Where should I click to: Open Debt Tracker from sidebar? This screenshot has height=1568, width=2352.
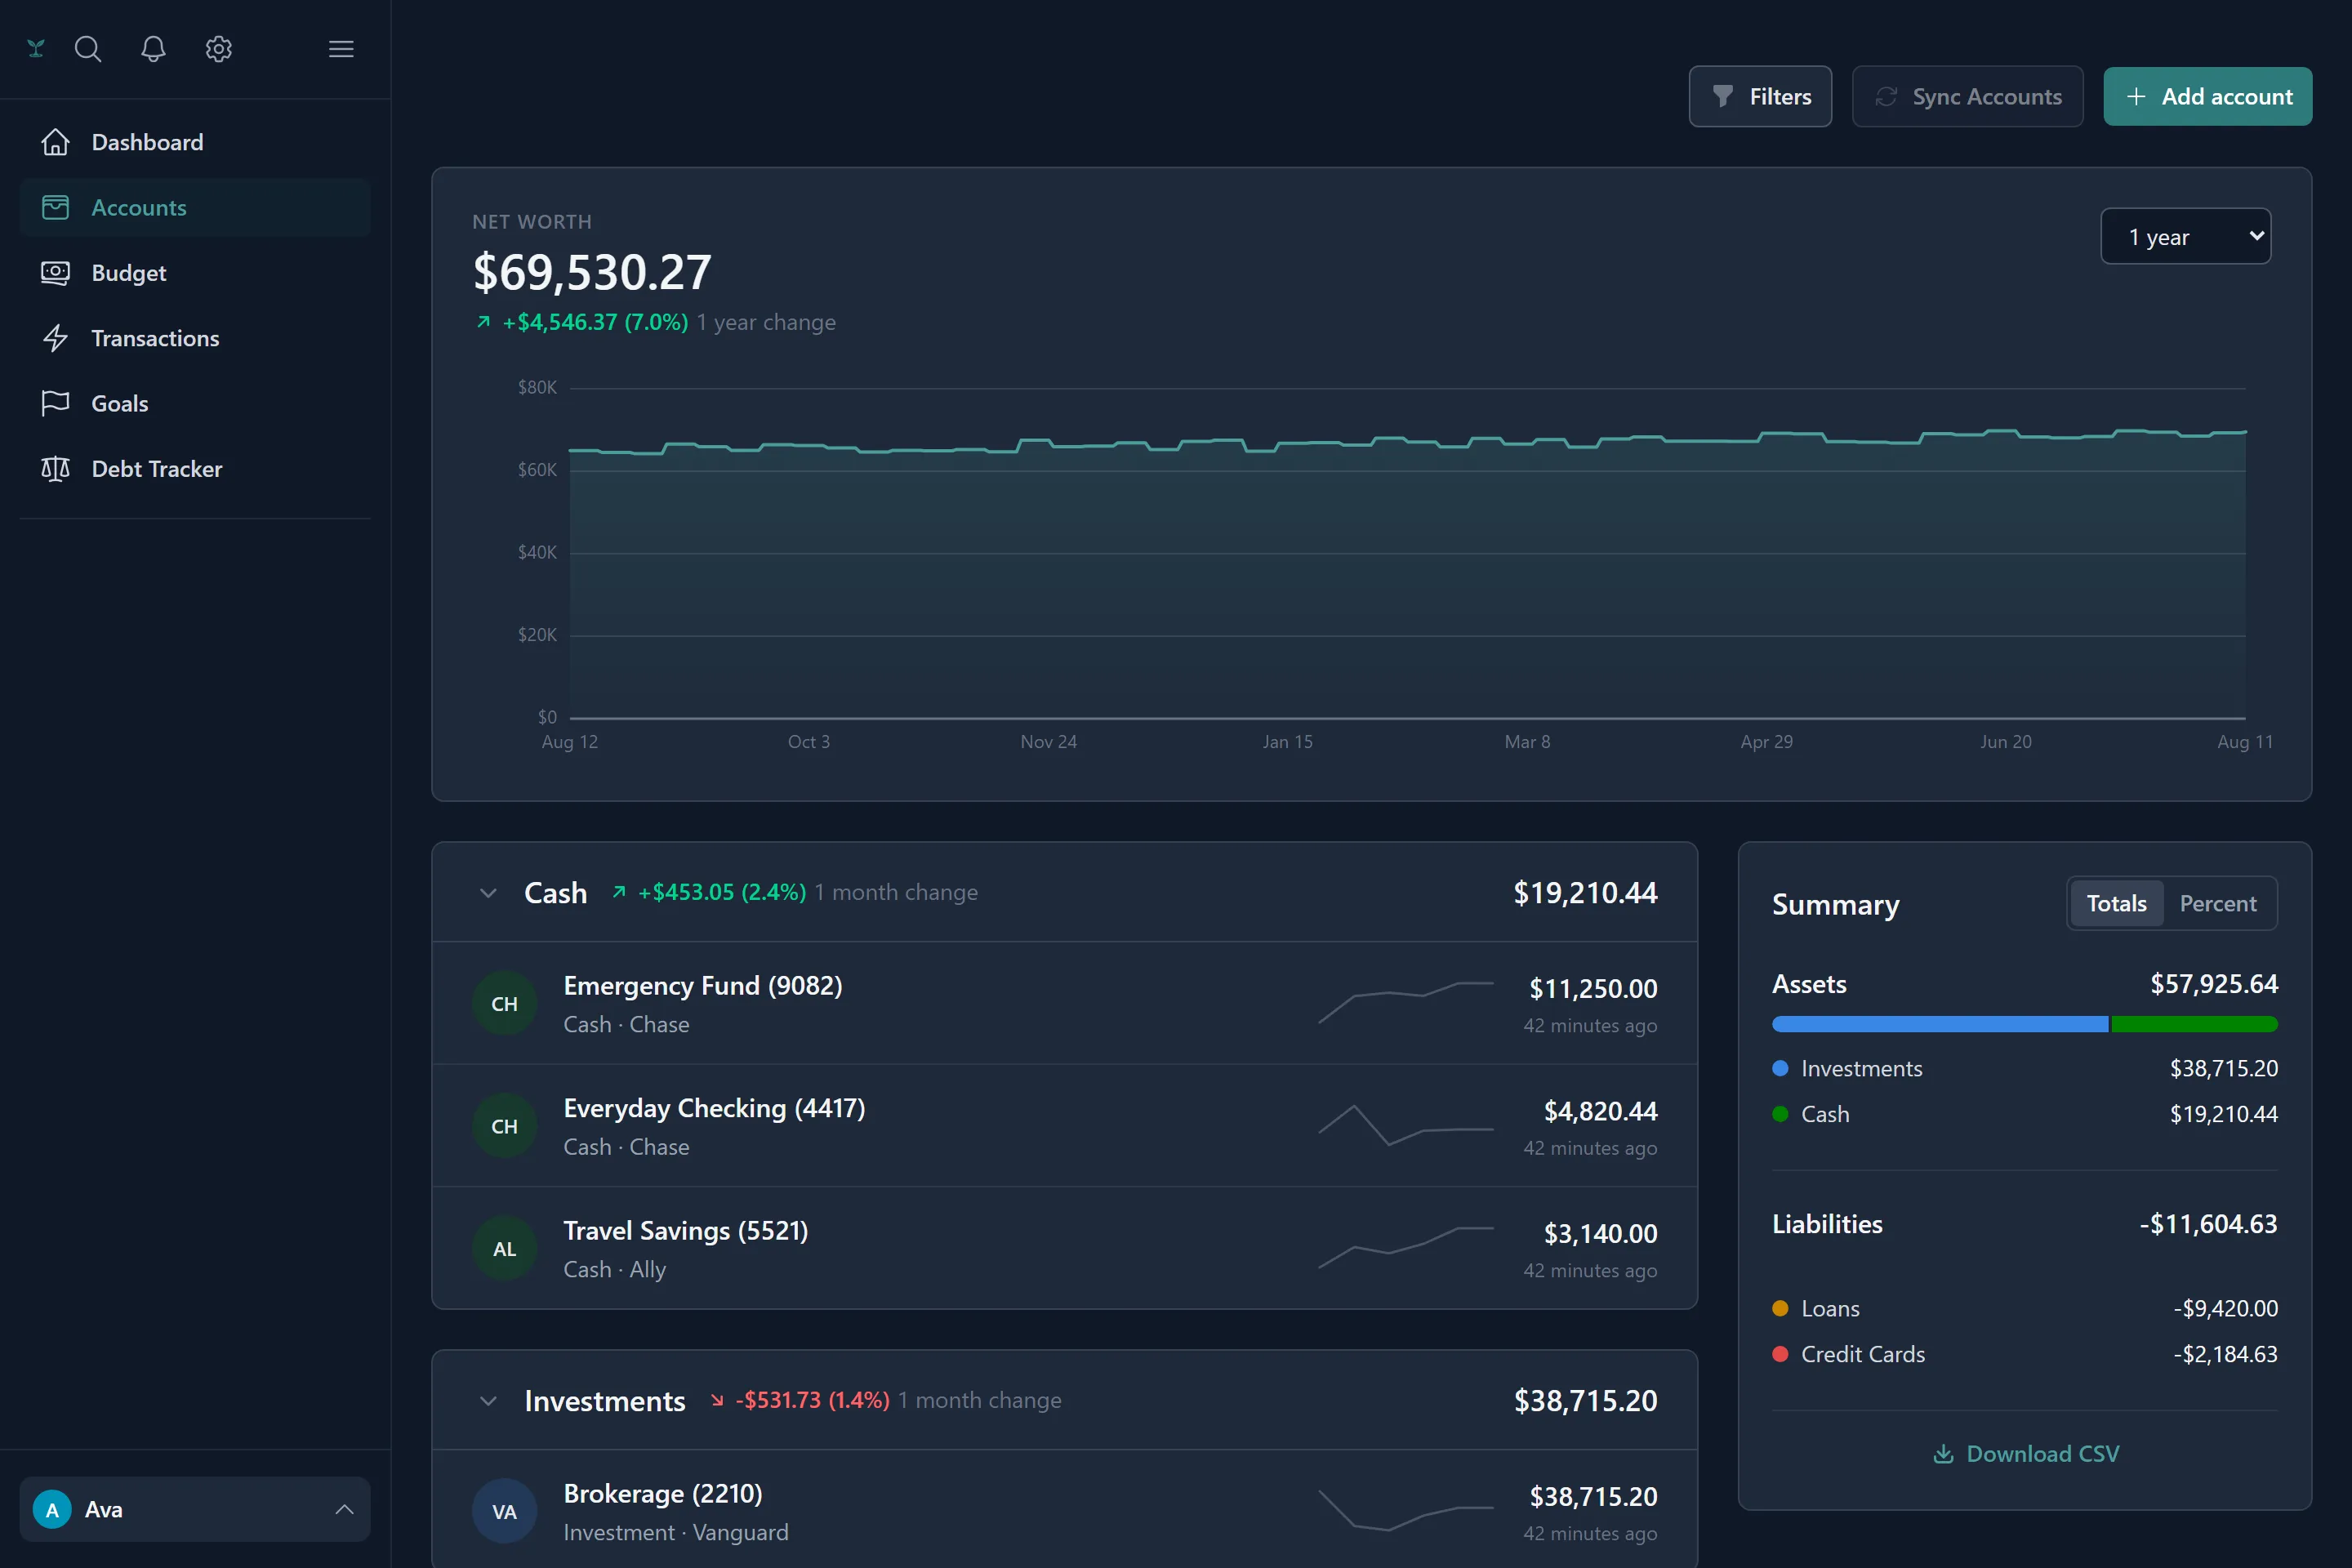(195, 469)
